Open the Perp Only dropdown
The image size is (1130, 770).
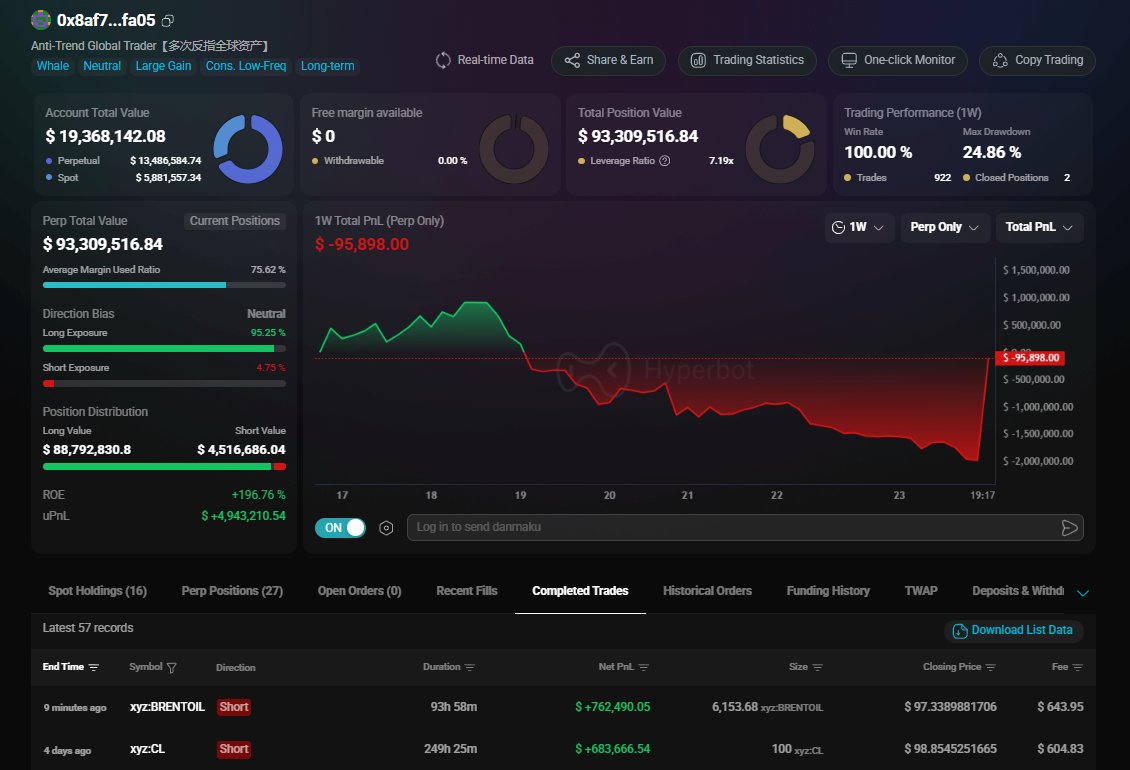(945, 227)
